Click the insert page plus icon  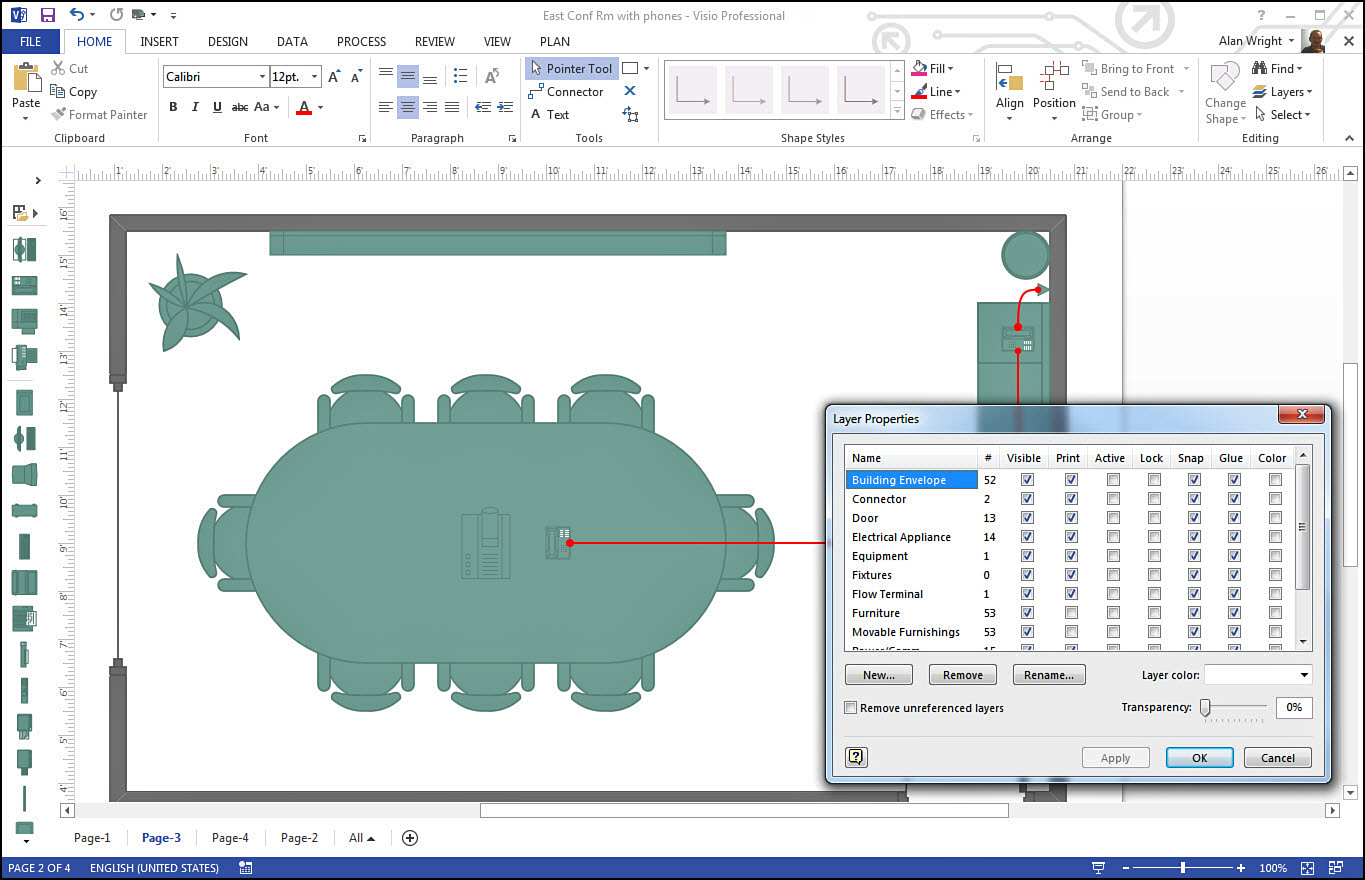click(x=409, y=838)
